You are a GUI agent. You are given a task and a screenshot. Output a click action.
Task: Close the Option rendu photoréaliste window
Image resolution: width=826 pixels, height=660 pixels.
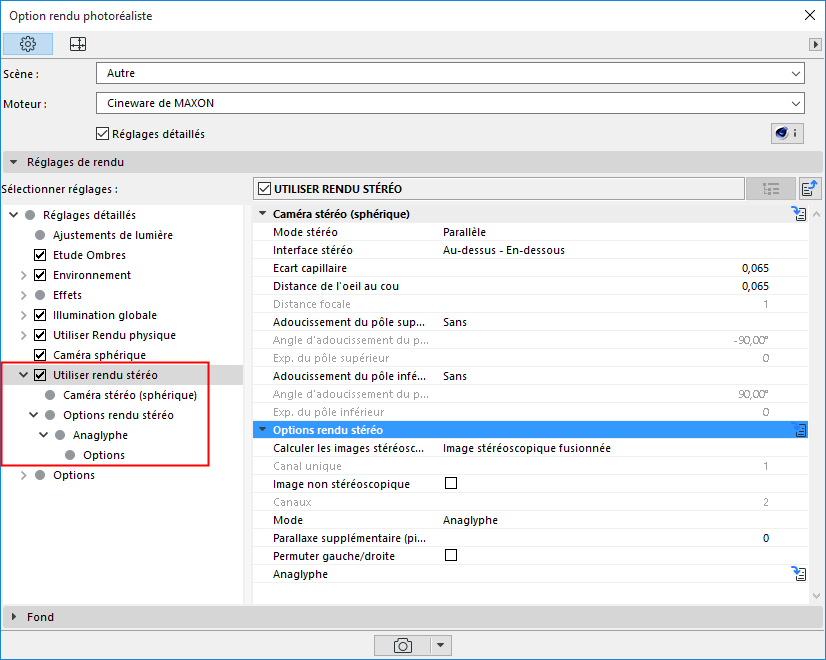pos(810,15)
